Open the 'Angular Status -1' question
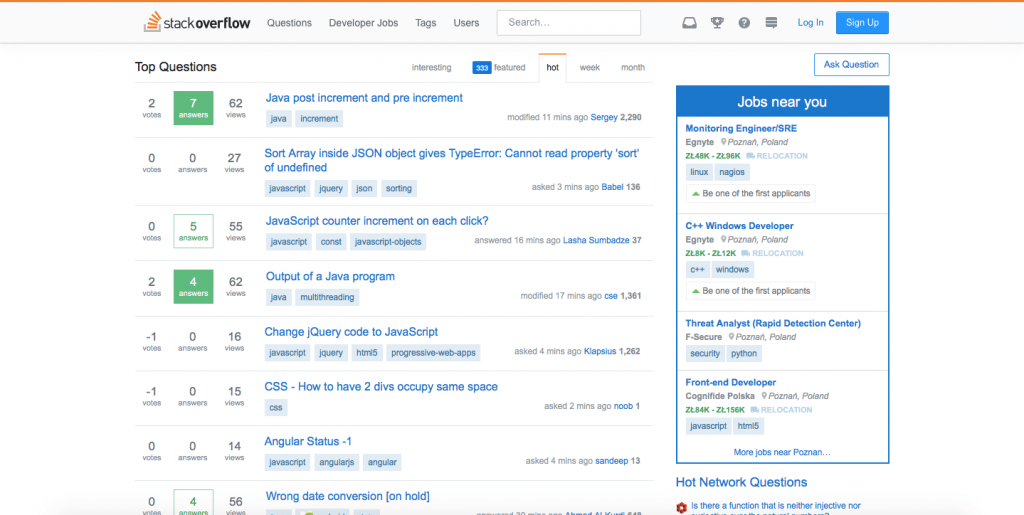This screenshot has height=515, width=1024. point(308,441)
